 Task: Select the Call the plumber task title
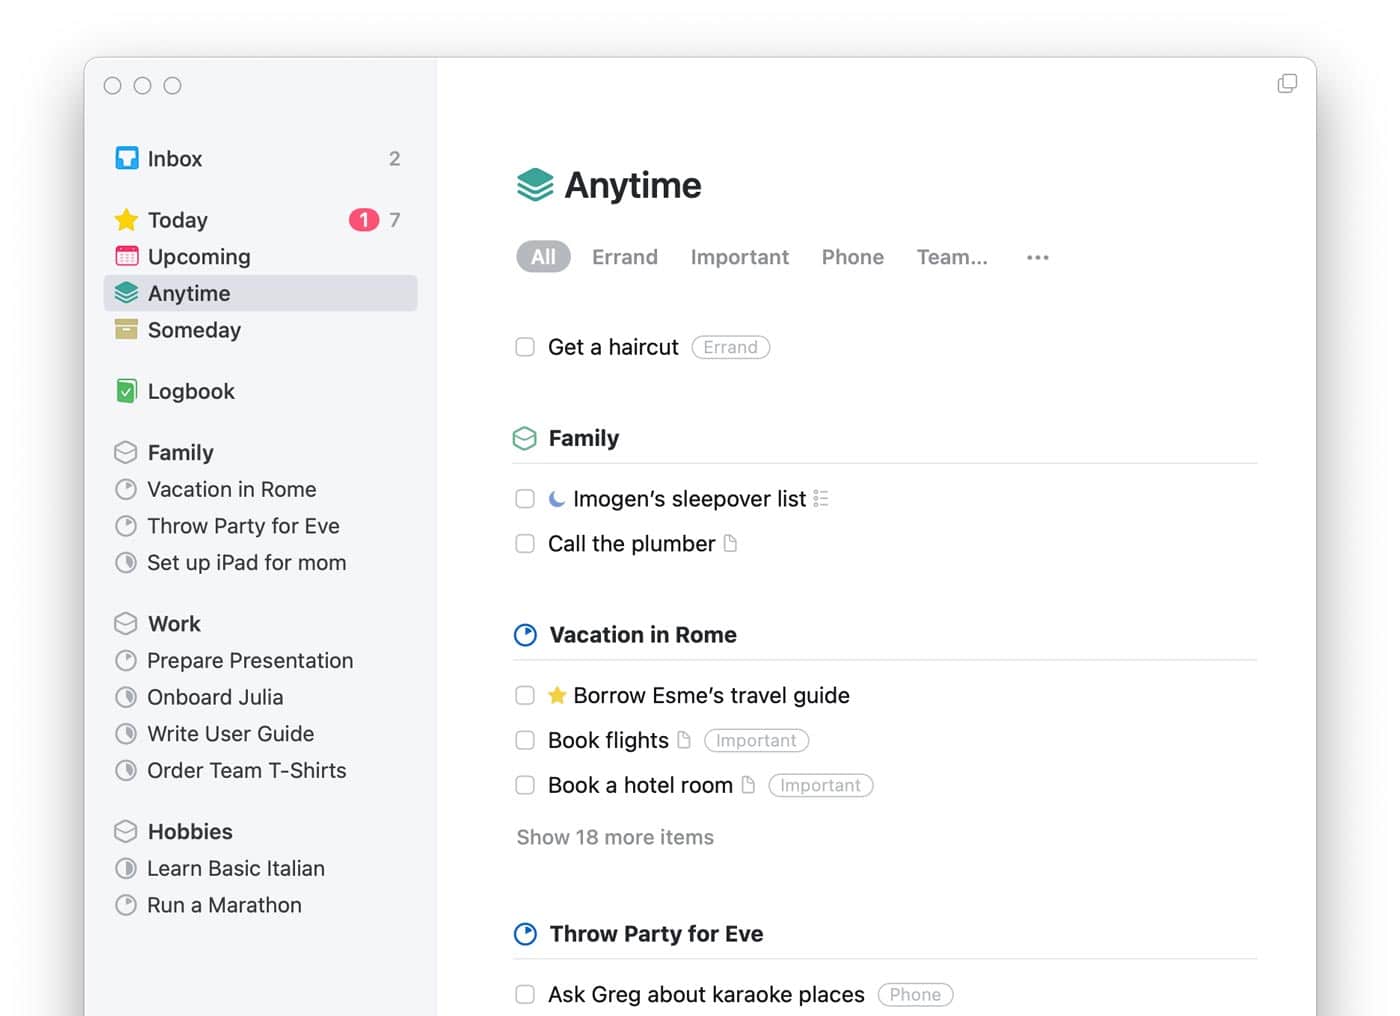[631, 543]
